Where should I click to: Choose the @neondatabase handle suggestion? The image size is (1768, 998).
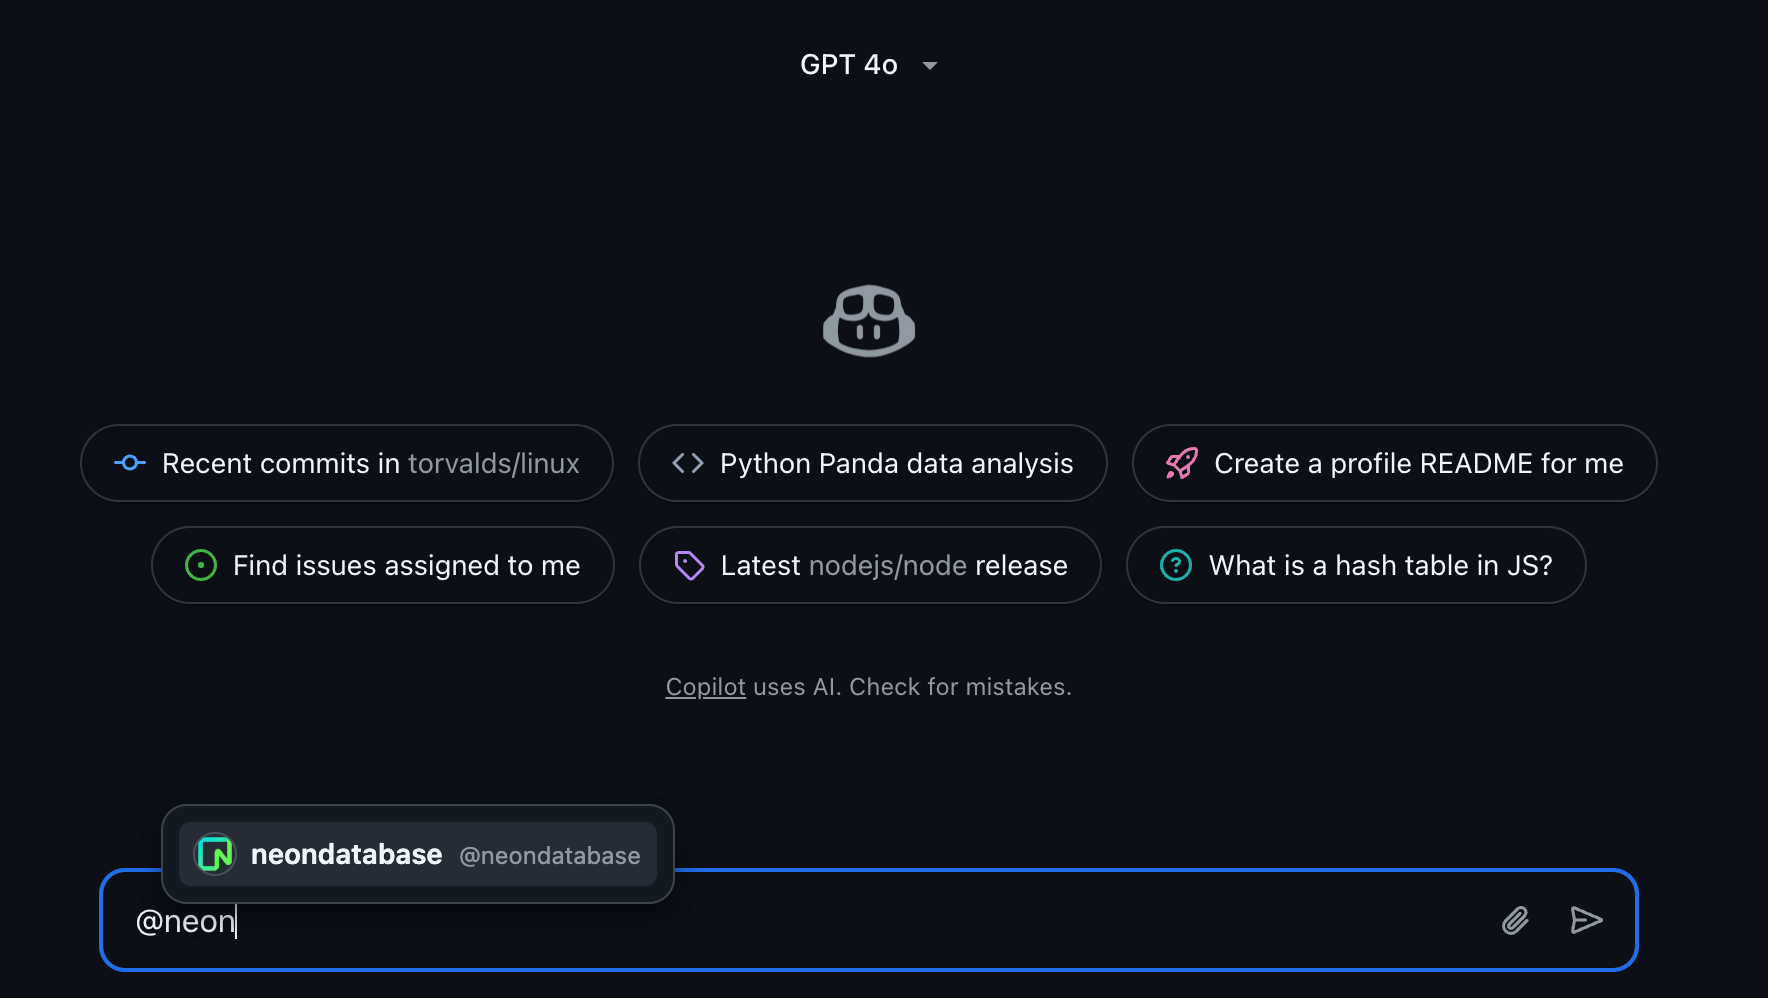click(x=549, y=856)
